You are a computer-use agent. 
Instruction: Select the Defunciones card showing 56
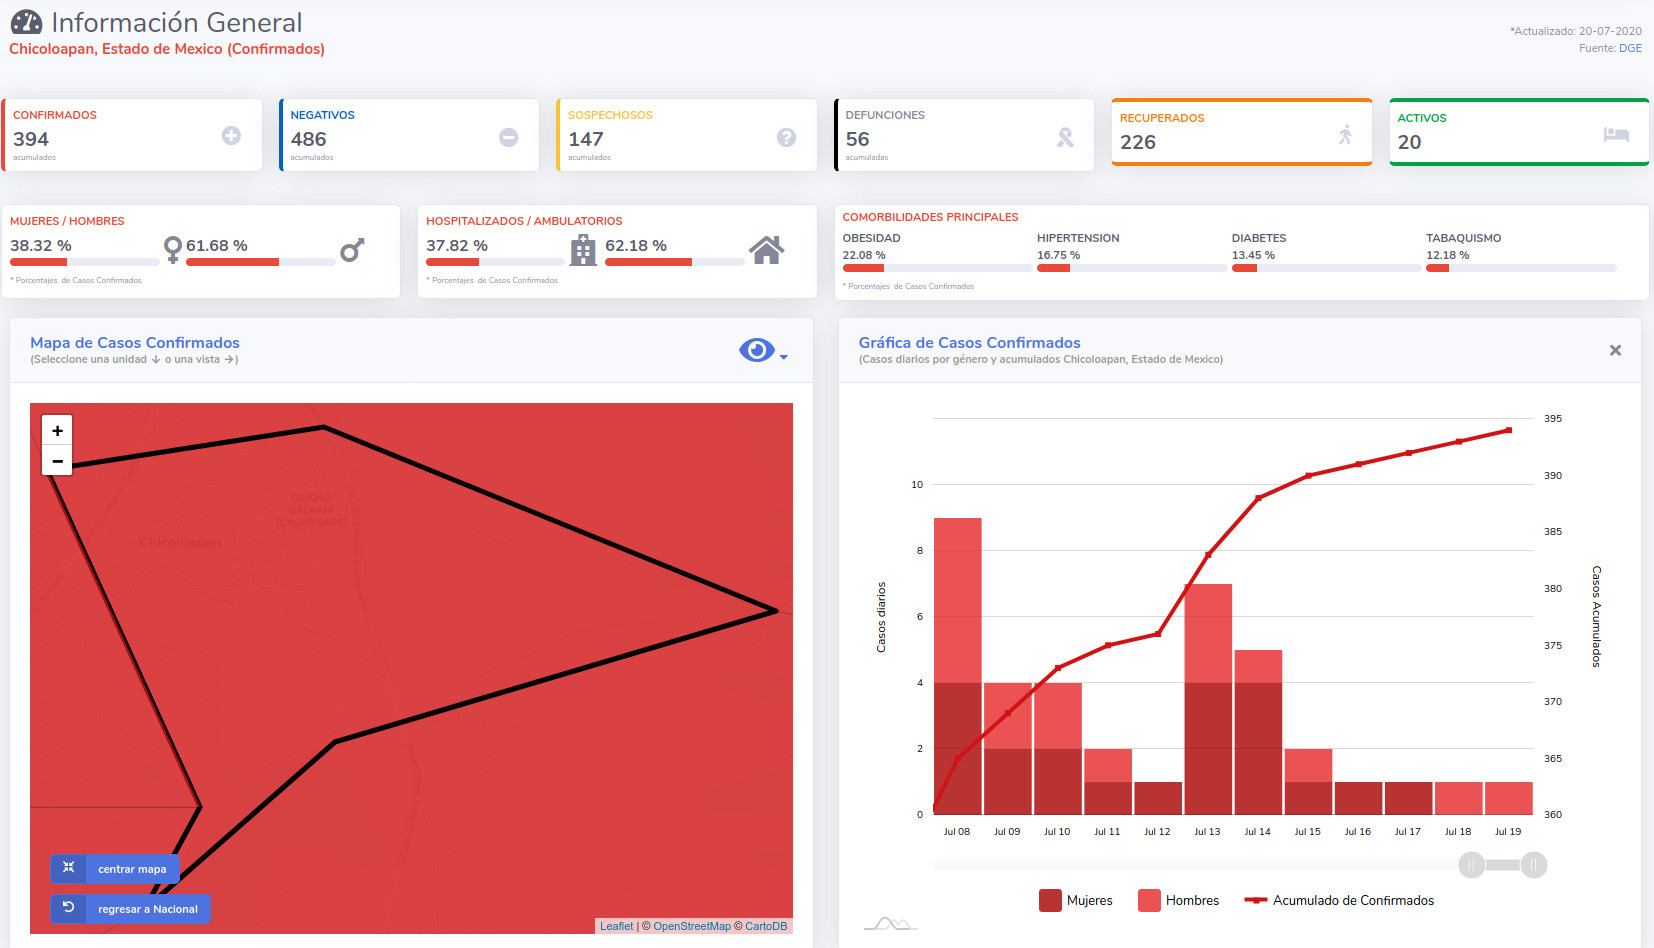tap(964, 135)
